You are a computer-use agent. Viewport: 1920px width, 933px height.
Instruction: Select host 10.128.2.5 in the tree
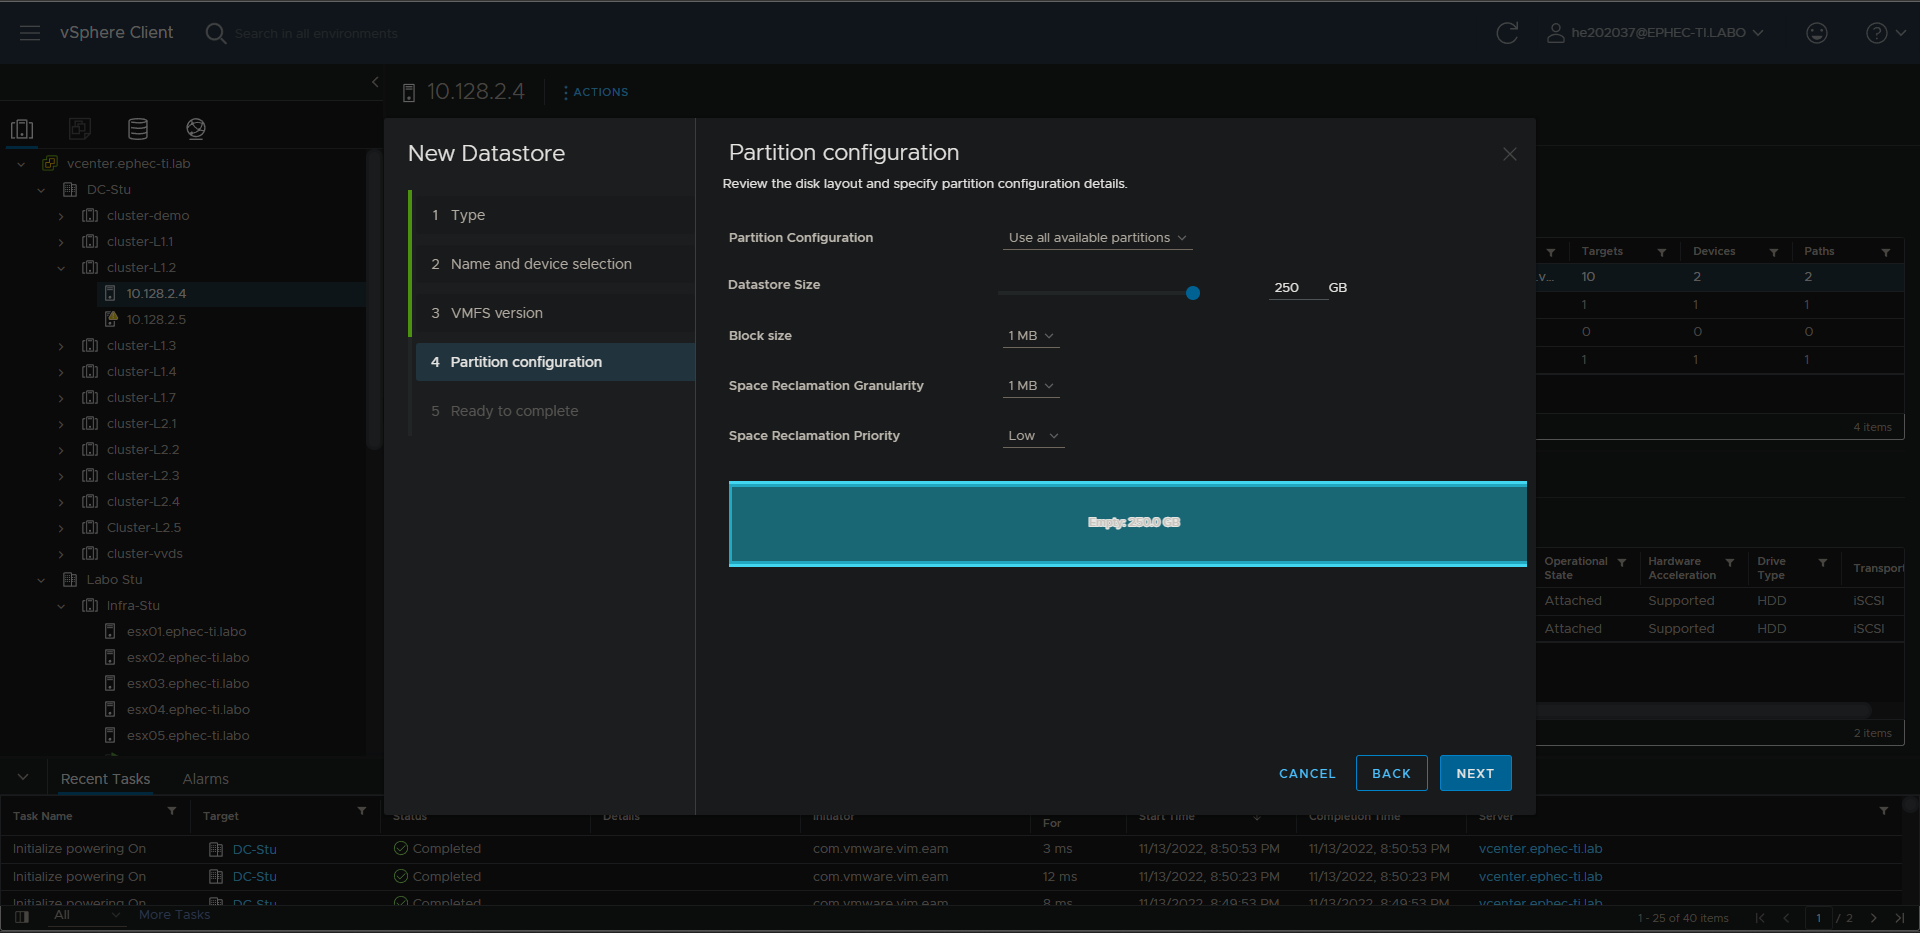tap(156, 320)
